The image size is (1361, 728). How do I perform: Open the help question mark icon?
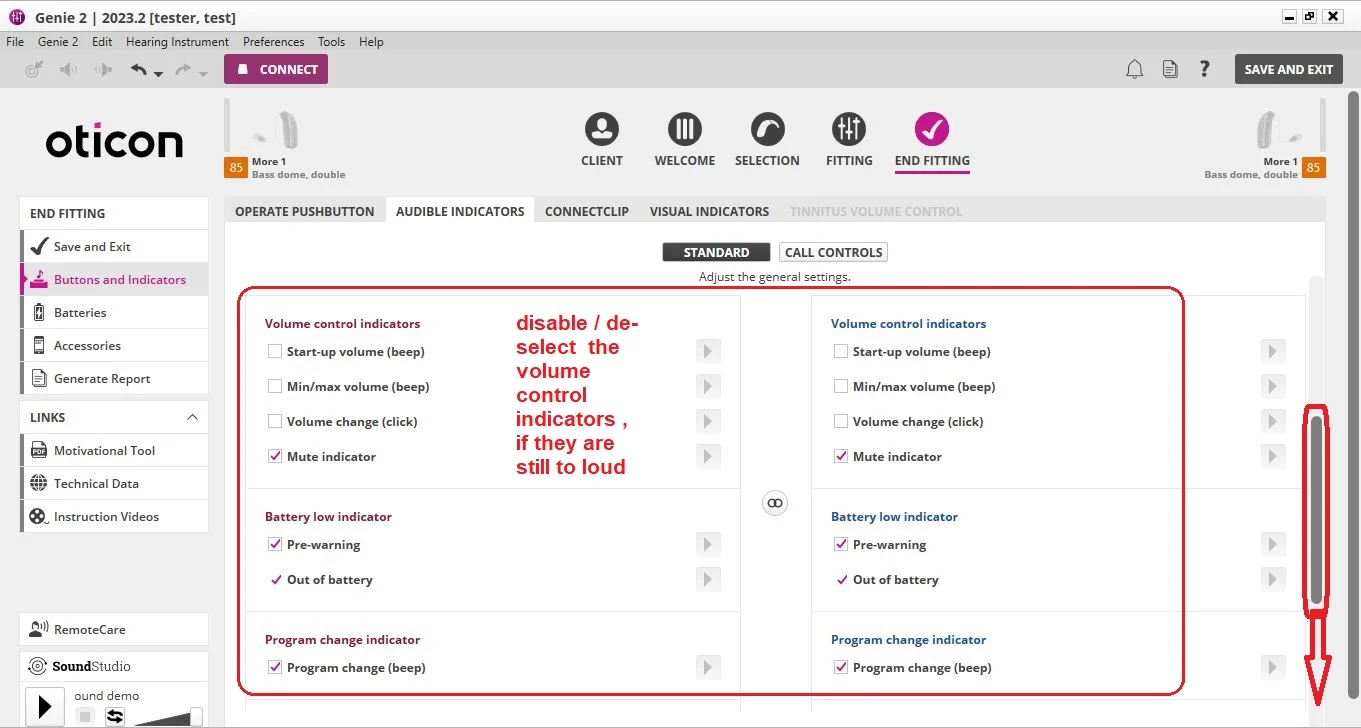[1204, 69]
